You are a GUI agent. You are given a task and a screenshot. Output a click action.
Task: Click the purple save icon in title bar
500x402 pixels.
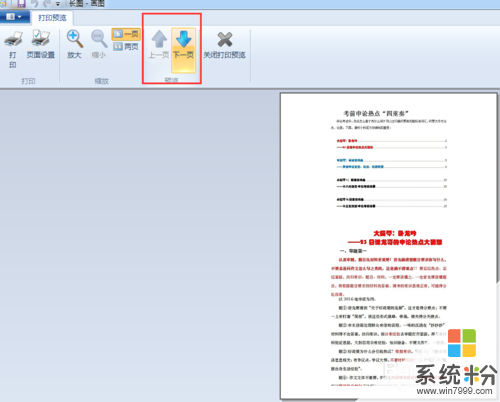pyautogui.click(x=21, y=4)
